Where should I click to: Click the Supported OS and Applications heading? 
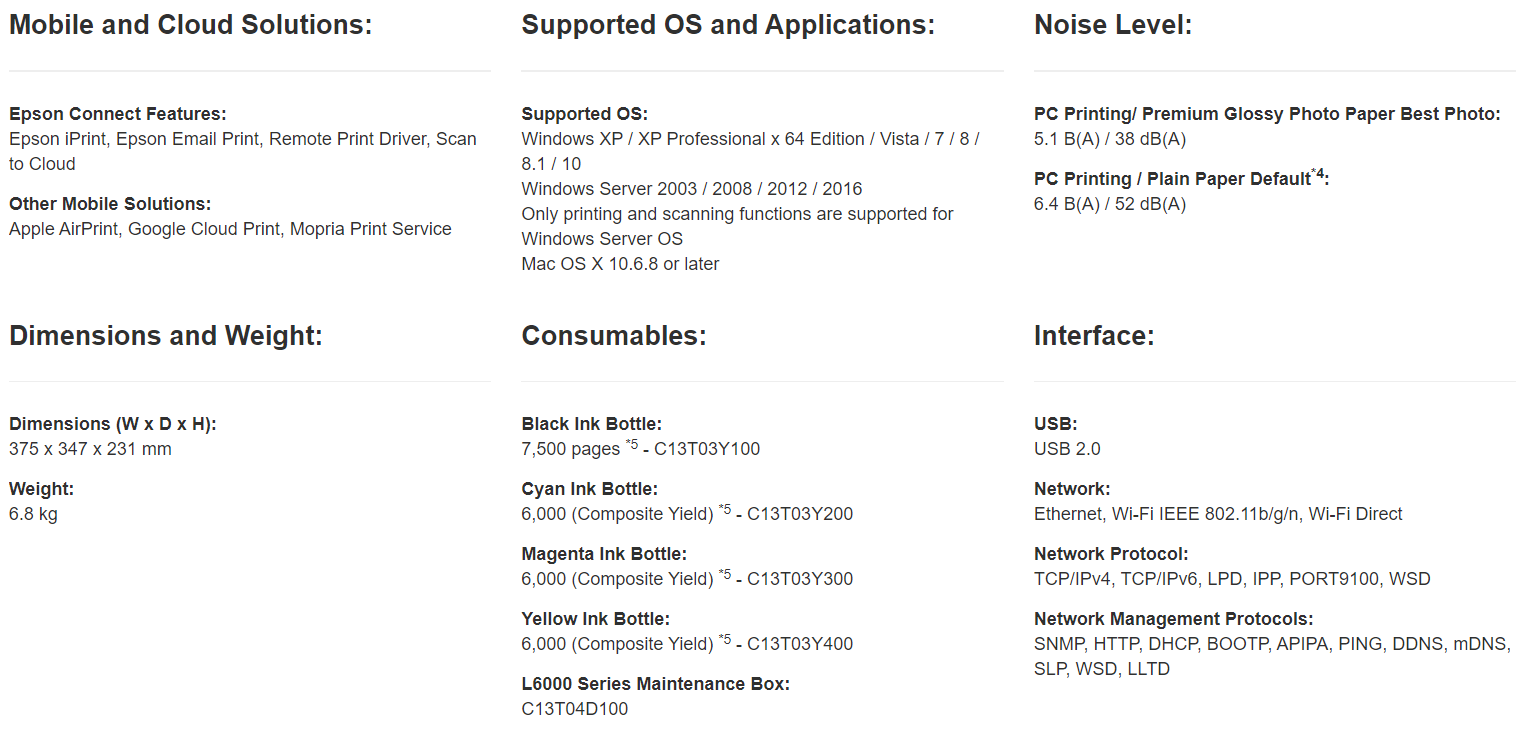point(727,25)
